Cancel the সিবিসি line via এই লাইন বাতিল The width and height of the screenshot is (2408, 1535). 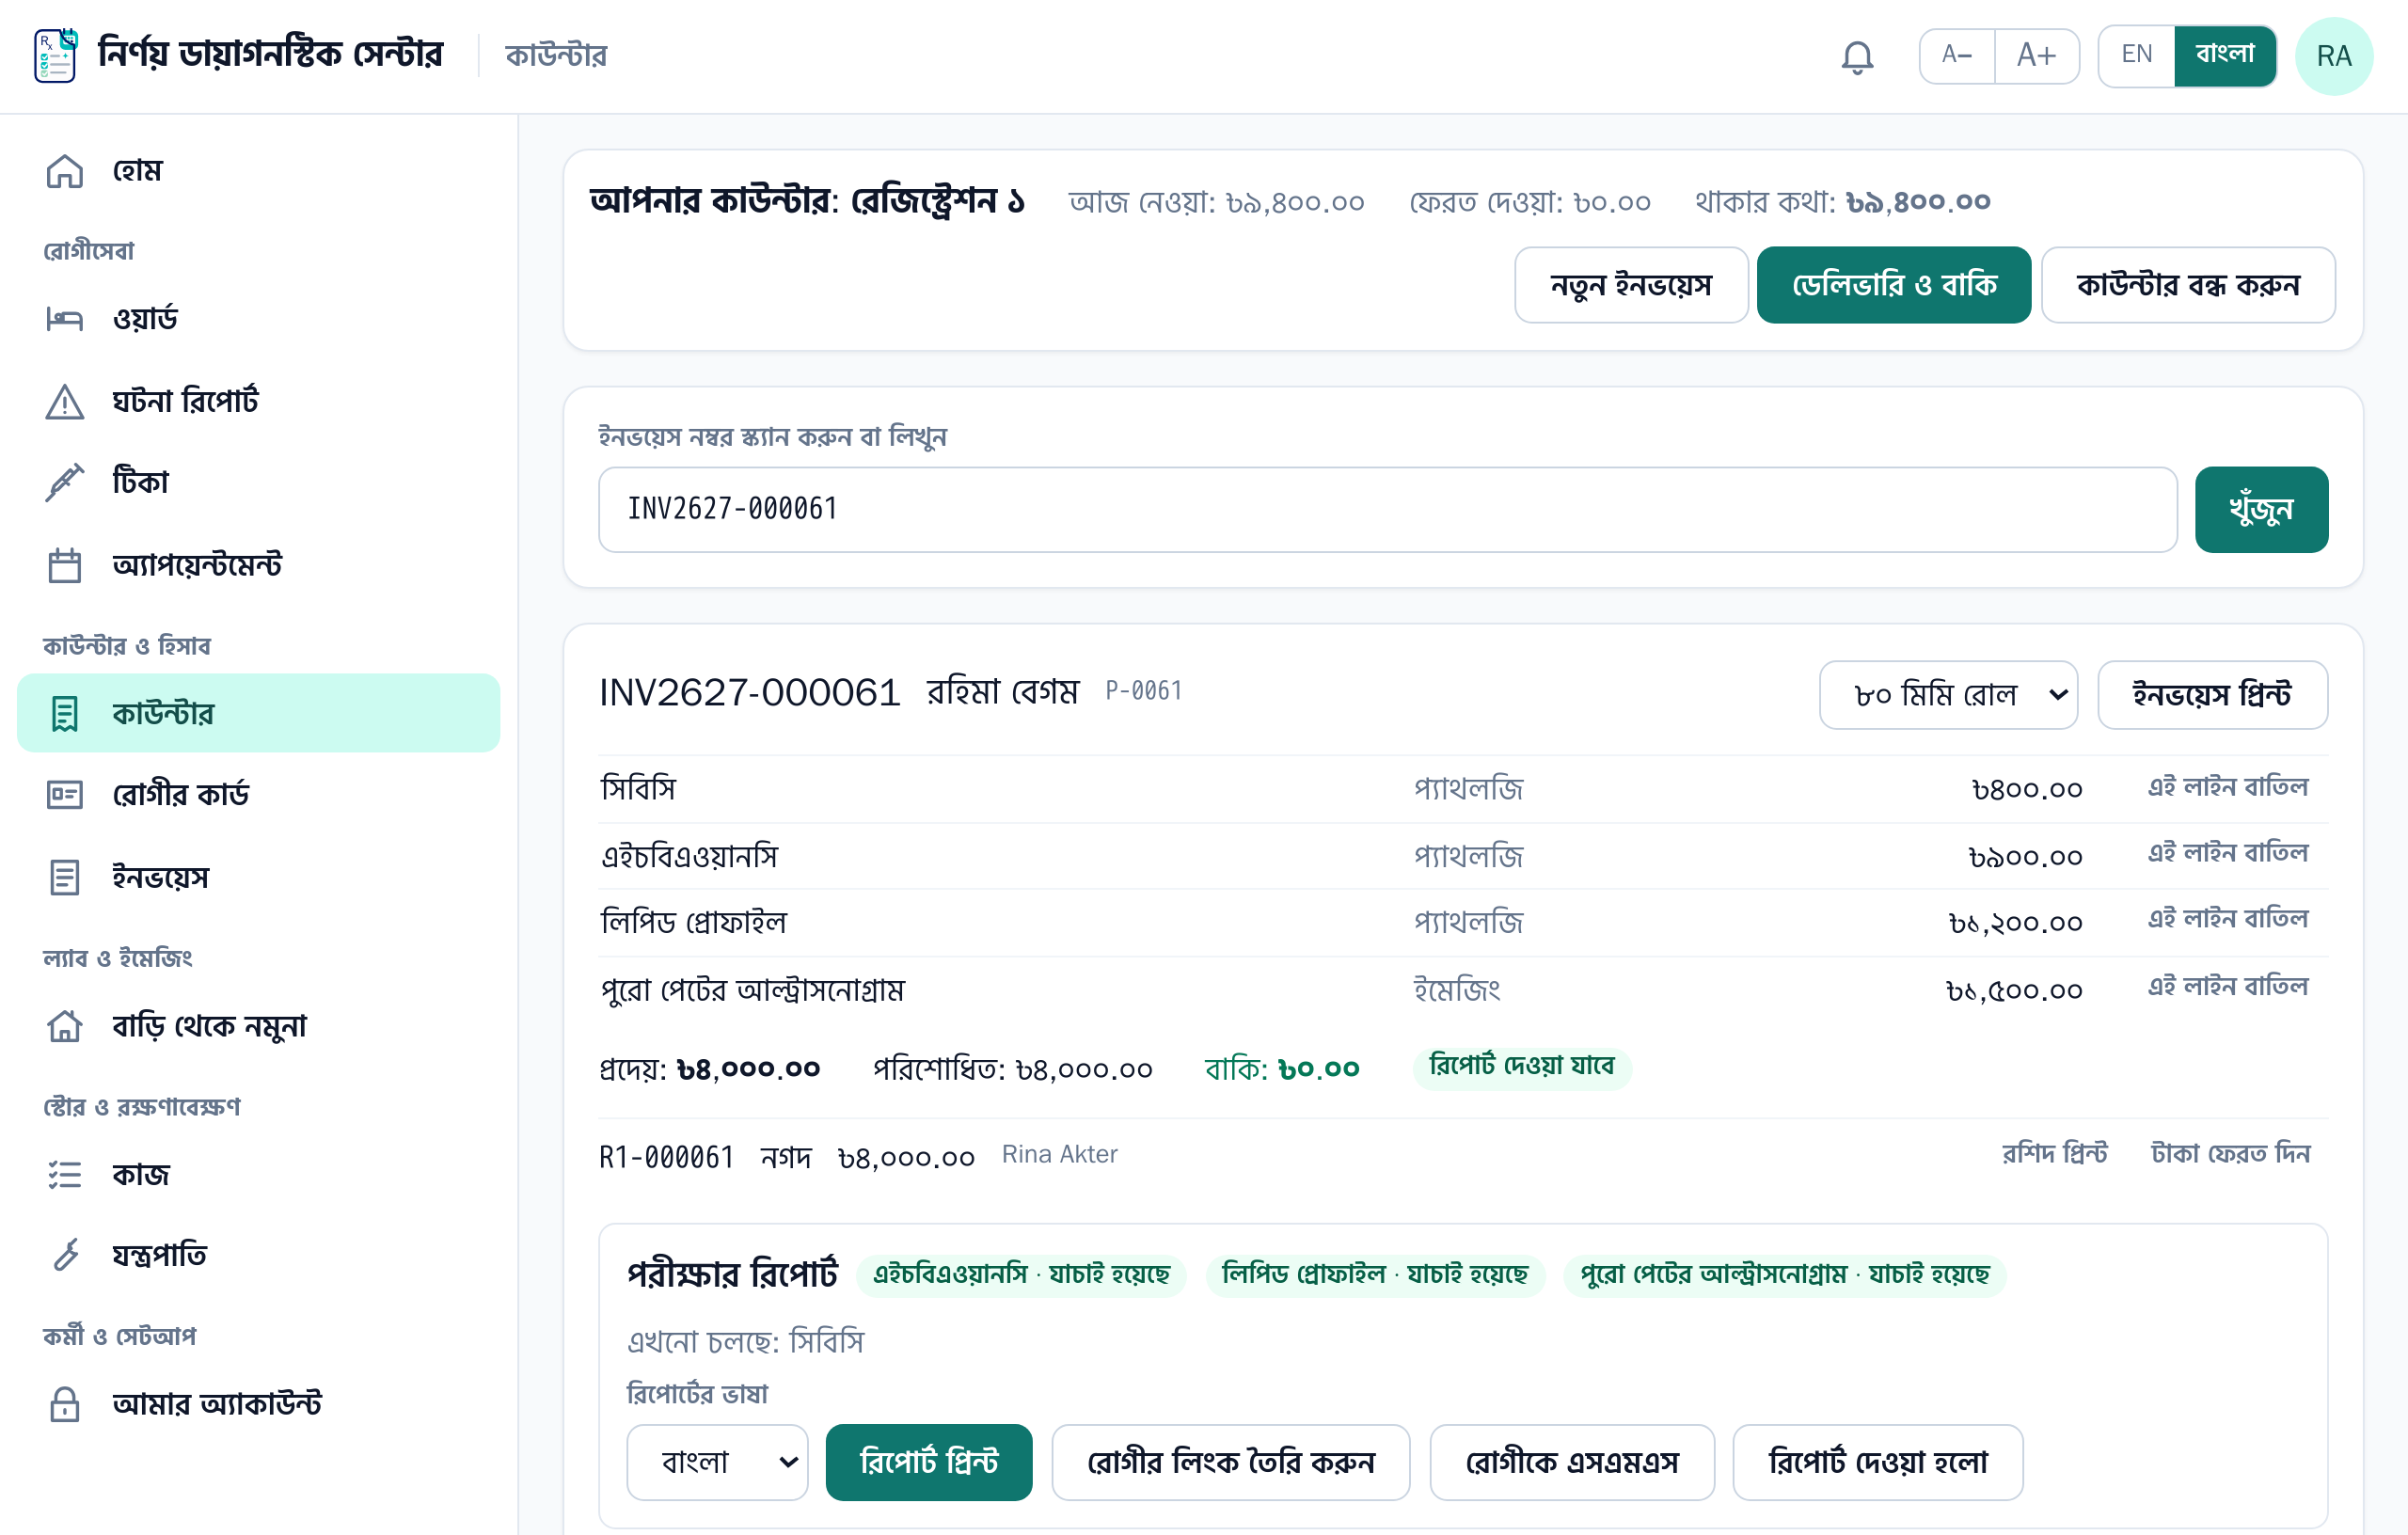click(2227, 788)
